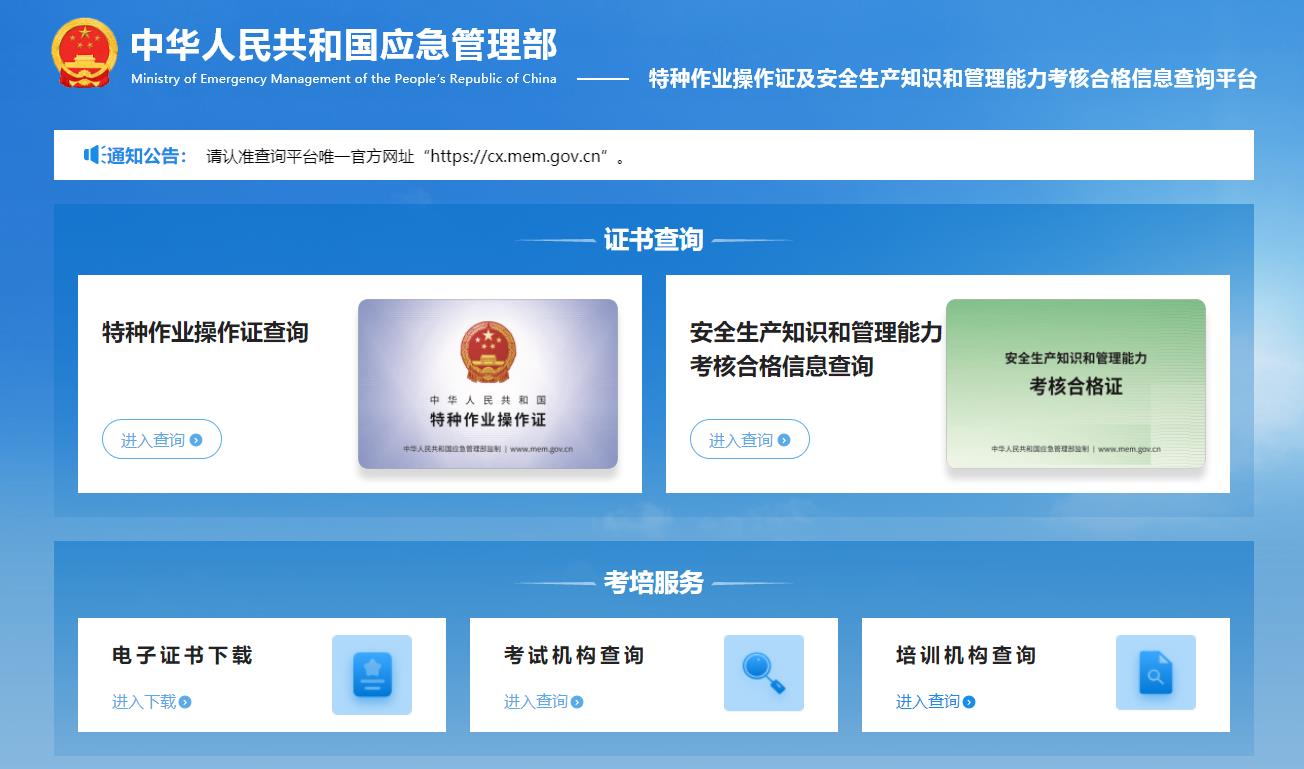Click the platform title 特种作业操作证及安全生产知识...查询平台
Viewport: 1304px width, 769px height.
(x=953, y=79)
